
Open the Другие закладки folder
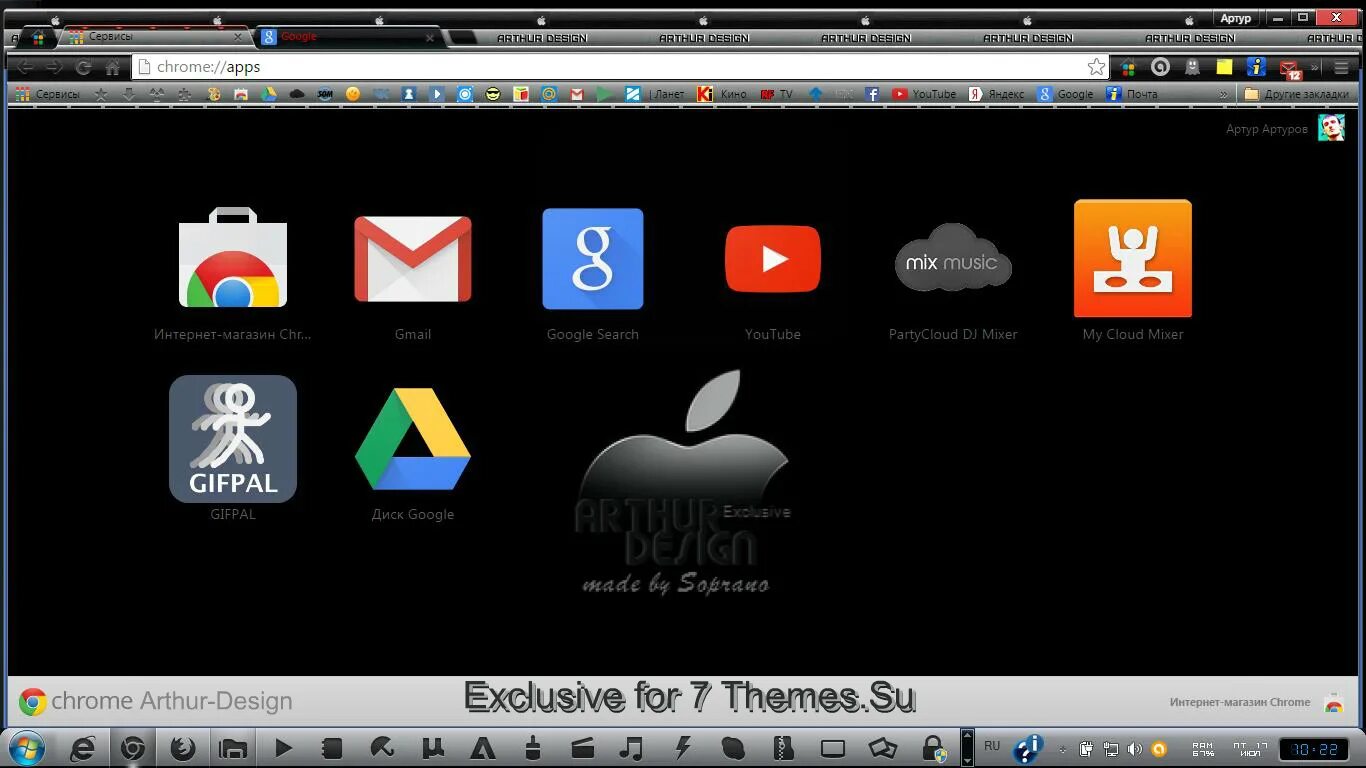point(1296,94)
